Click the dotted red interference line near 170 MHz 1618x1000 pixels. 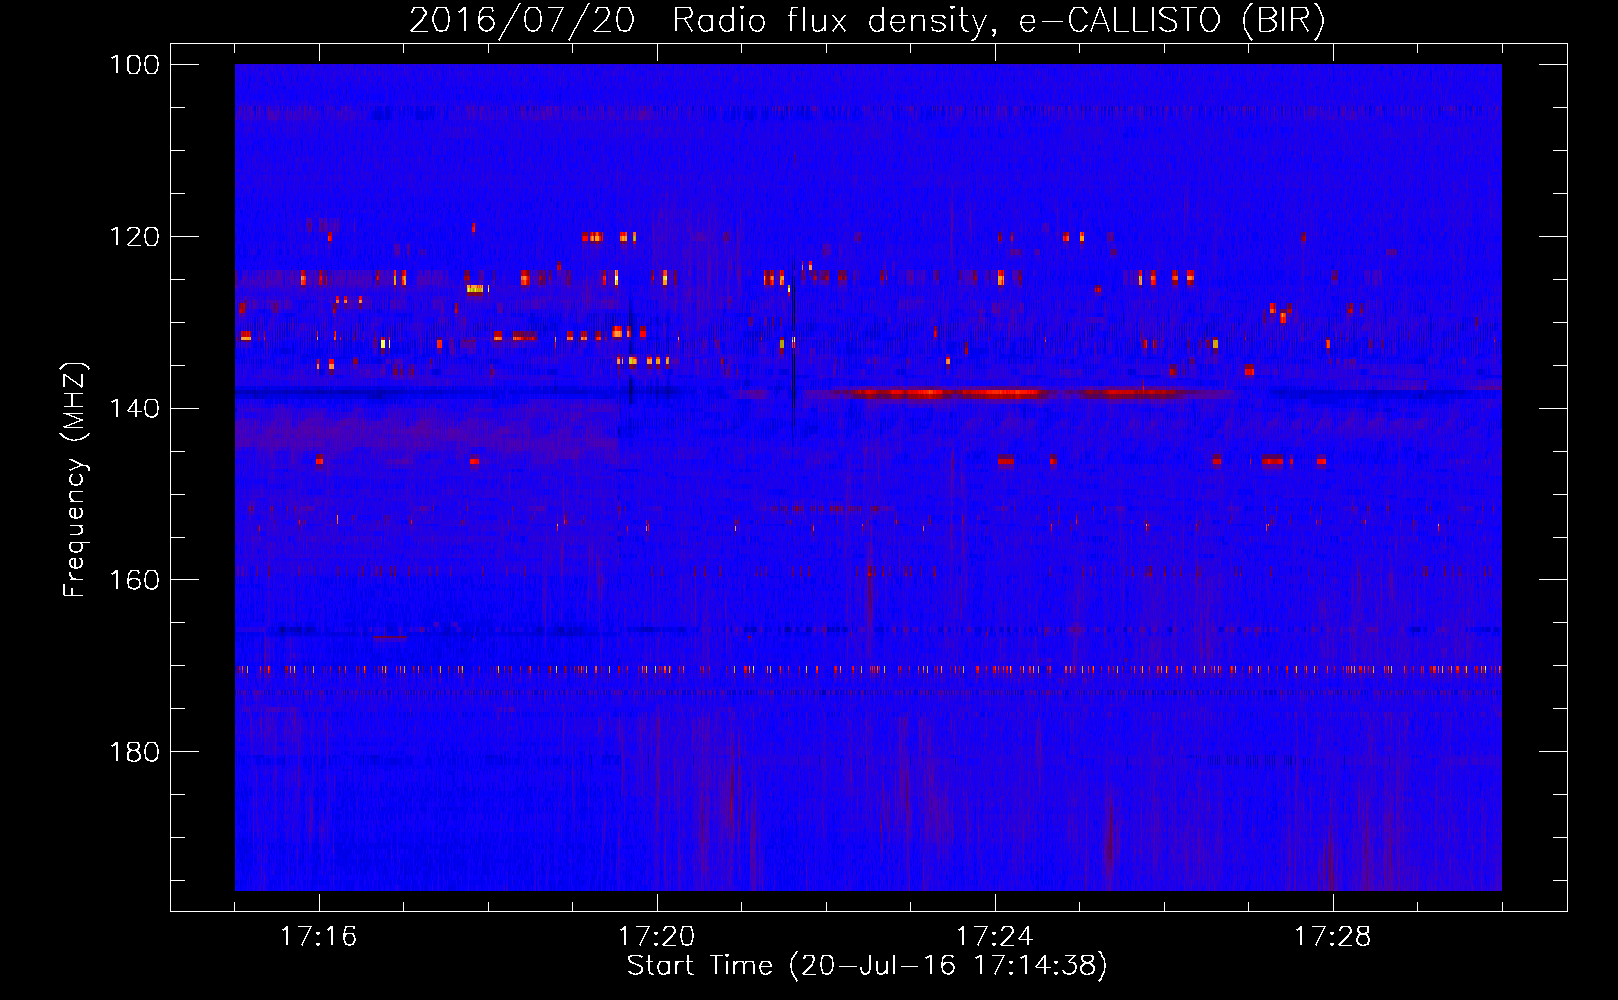(x=868, y=669)
